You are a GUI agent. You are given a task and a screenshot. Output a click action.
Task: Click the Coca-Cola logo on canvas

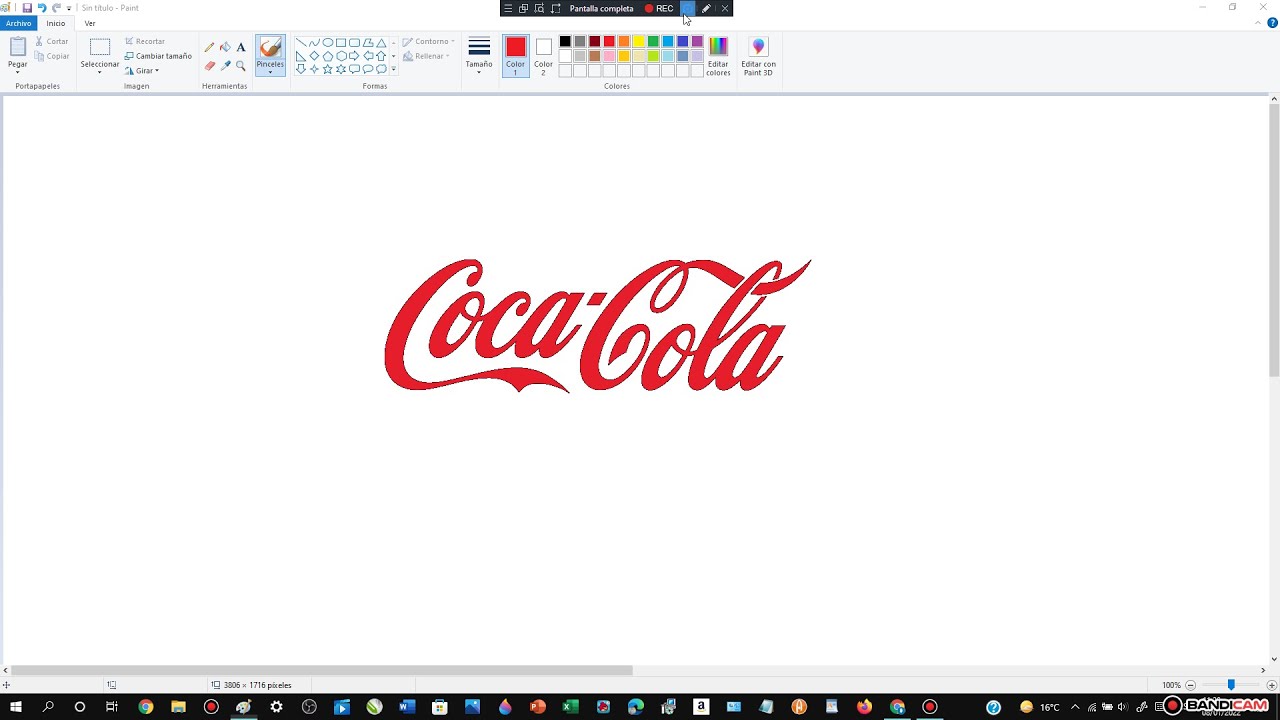point(597,326)
